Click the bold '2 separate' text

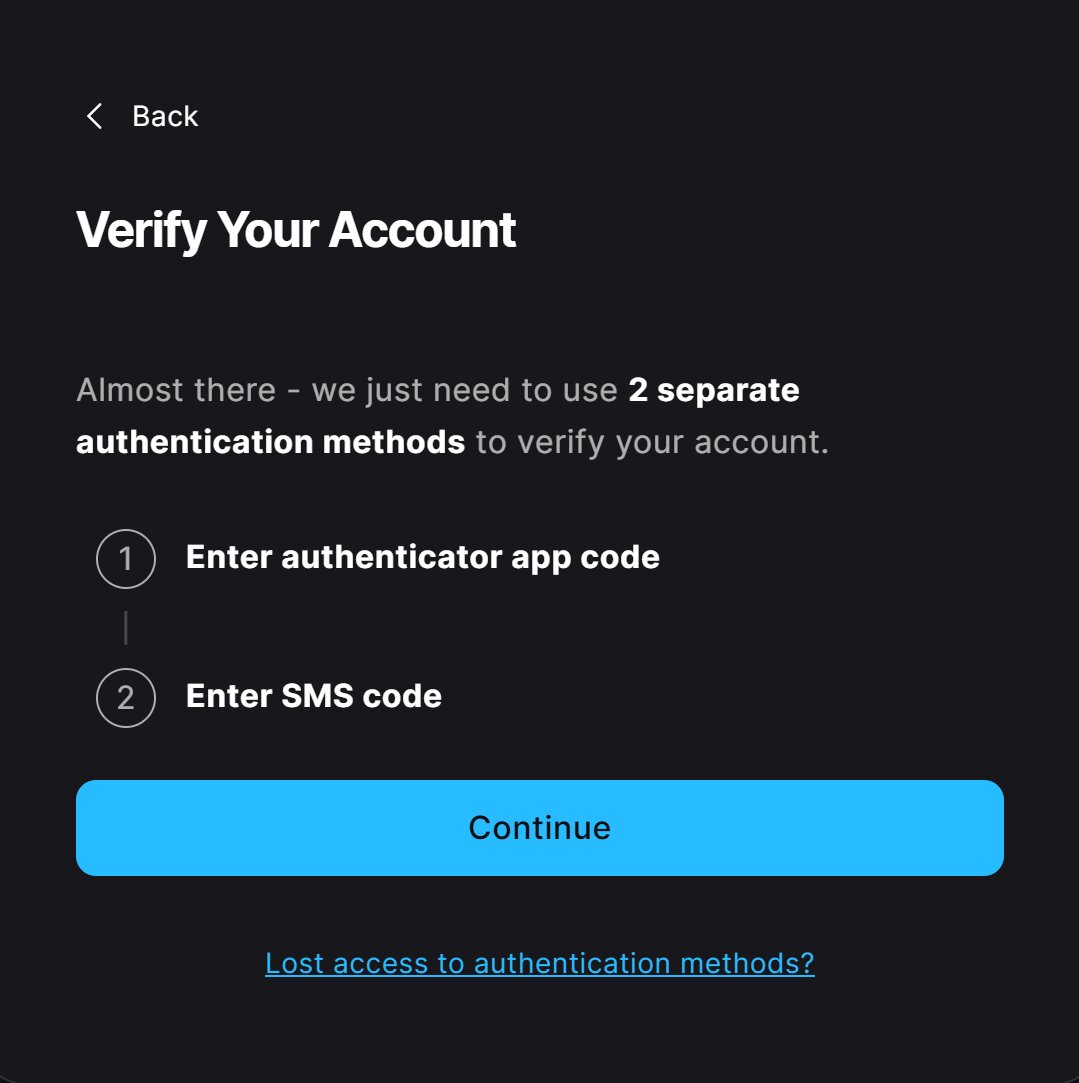click(x=713, y=390)
